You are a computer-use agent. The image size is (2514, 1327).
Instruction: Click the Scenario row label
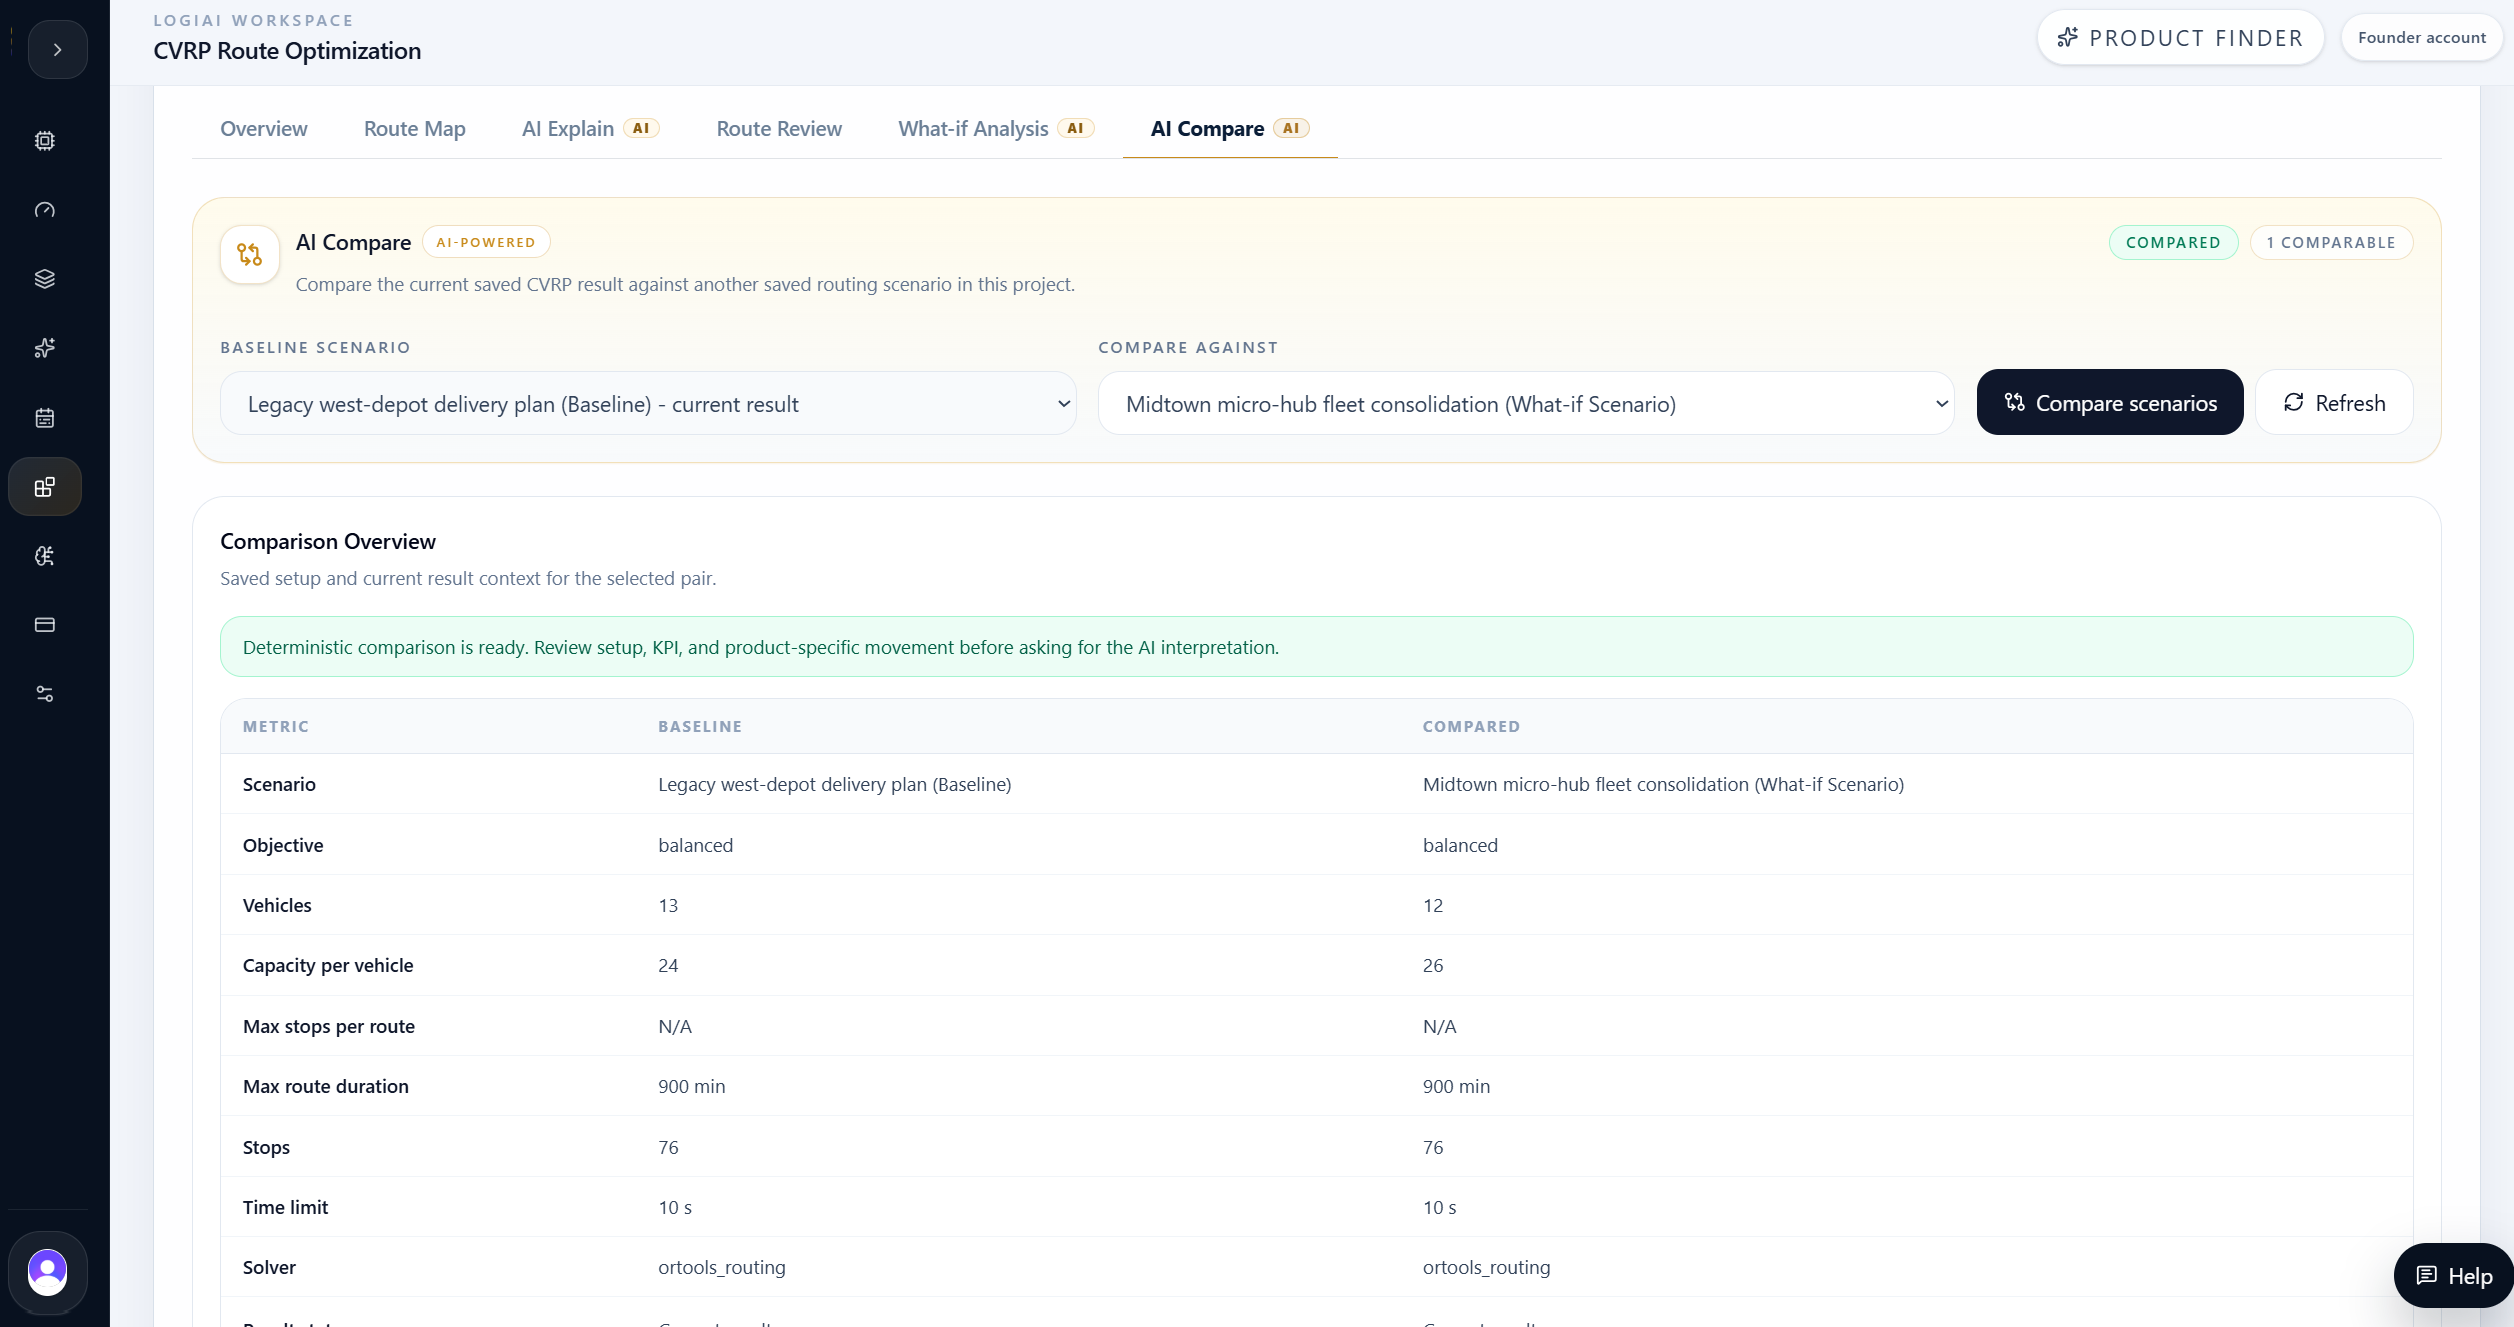click(x=279, y=784)
